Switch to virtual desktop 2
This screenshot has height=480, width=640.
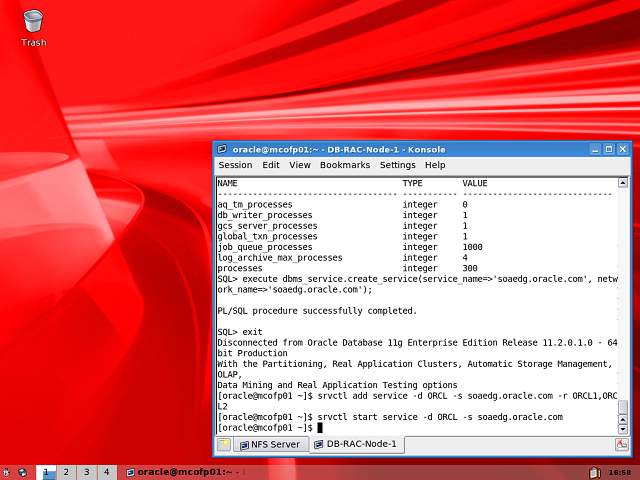[66, 472]
